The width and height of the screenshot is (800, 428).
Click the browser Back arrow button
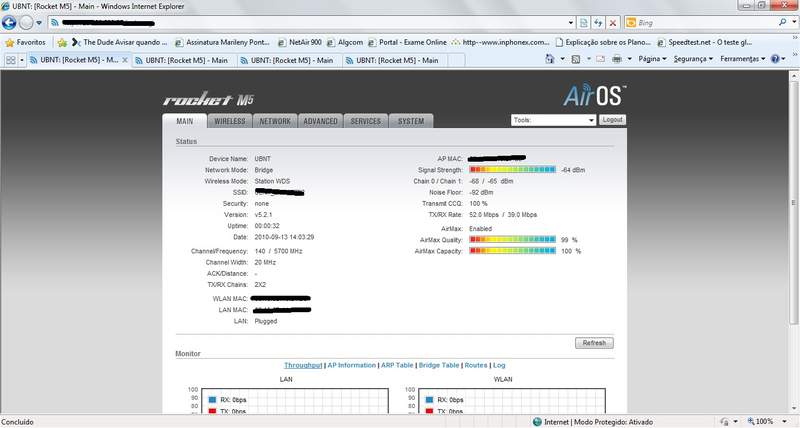[x=9, y=22]
